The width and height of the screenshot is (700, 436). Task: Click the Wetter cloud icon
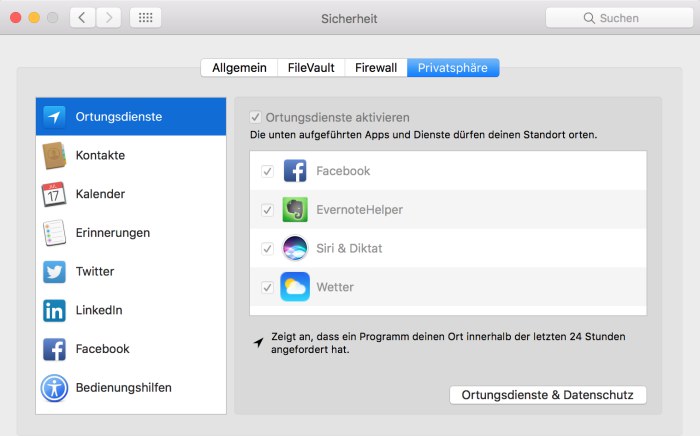(x=295, y=287)
